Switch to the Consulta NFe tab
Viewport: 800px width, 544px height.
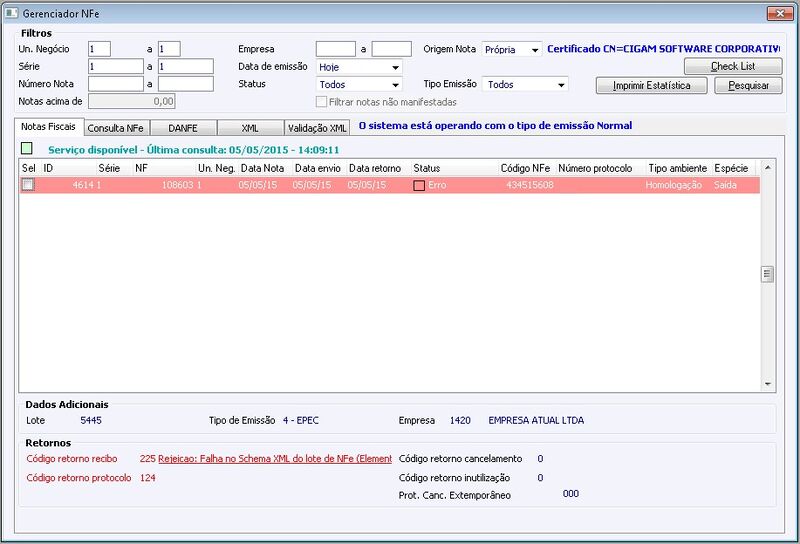116,128
